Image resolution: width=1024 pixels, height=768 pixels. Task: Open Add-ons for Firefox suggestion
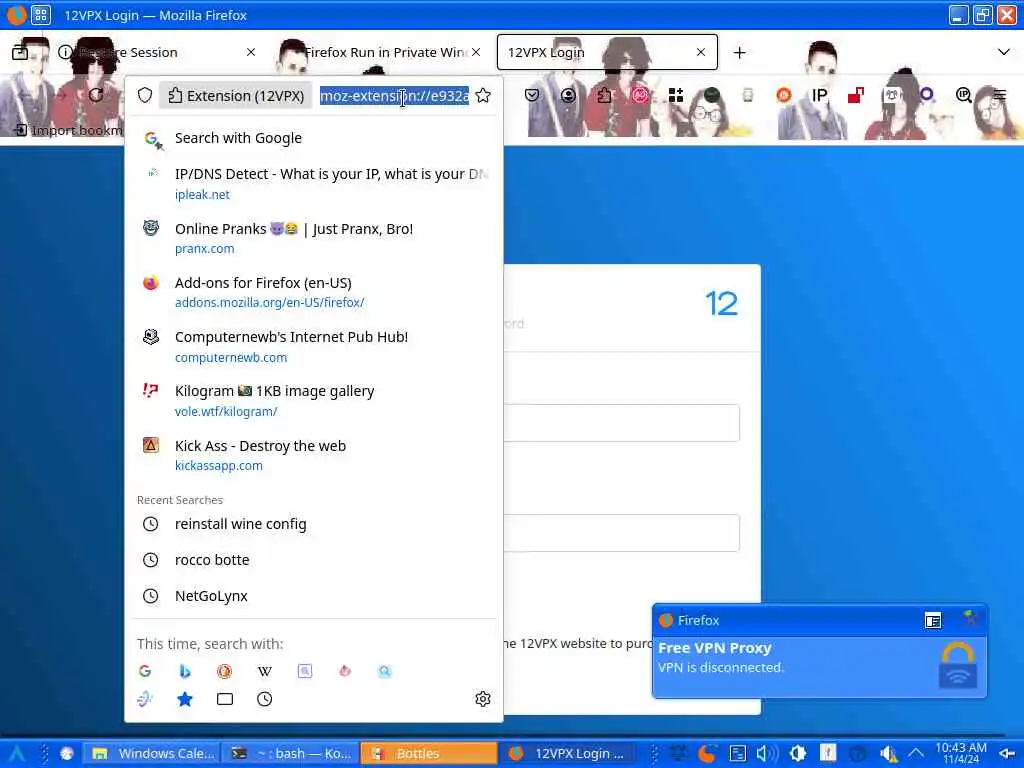point(313,292)
